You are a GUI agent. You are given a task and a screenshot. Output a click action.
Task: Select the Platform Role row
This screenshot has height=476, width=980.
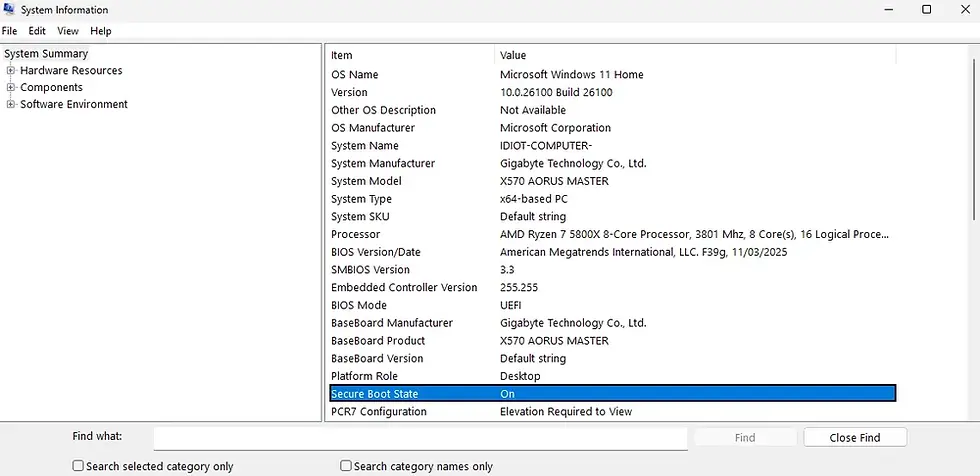point(612,376)
